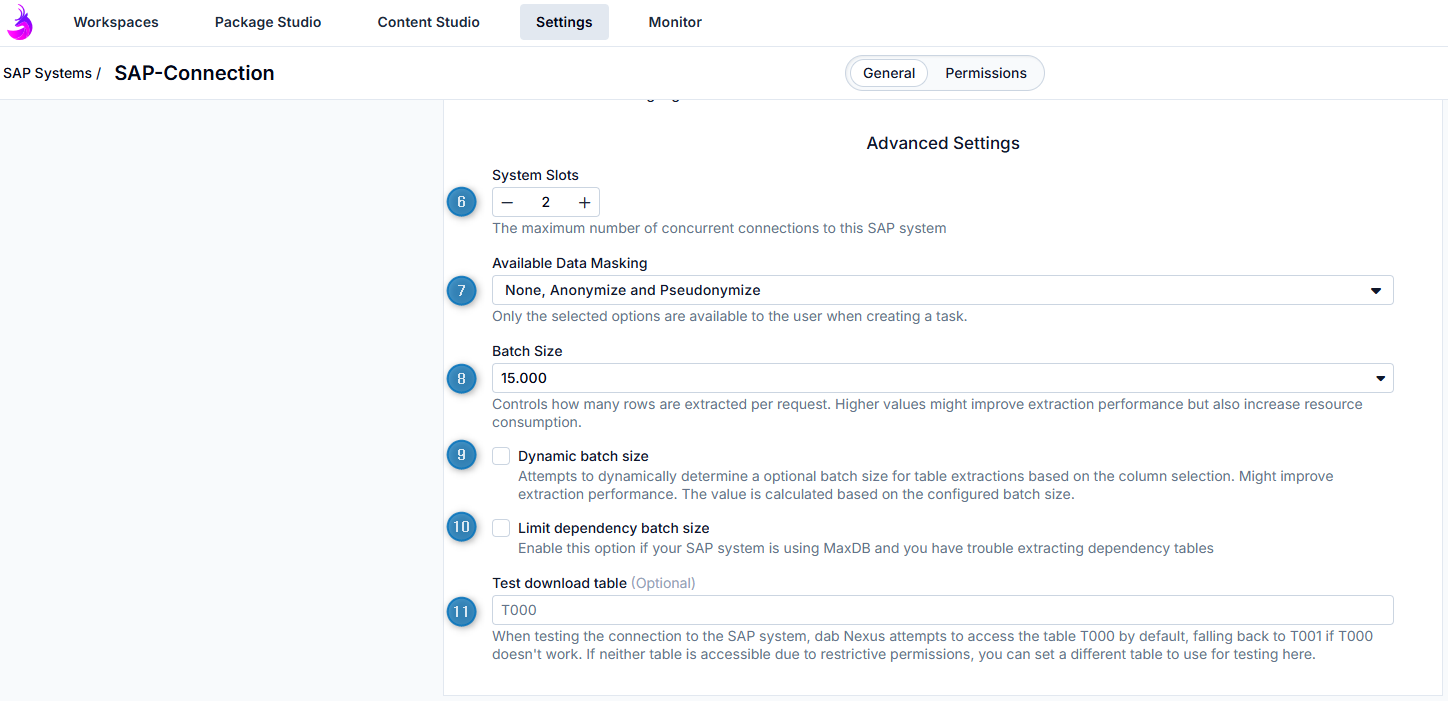Enable the Dynamic batch size checkbox
The height and width of the screenshot is (701, 1448).
tap(501, 456)
